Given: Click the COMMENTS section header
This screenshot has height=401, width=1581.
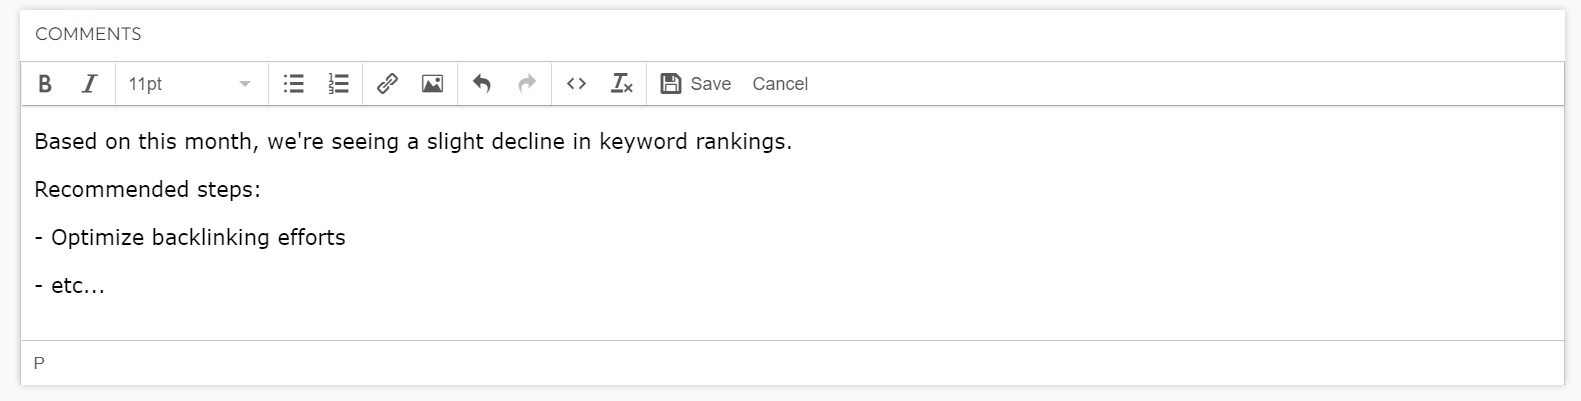Looking at the screenshot, I should [x=88, y=34].
